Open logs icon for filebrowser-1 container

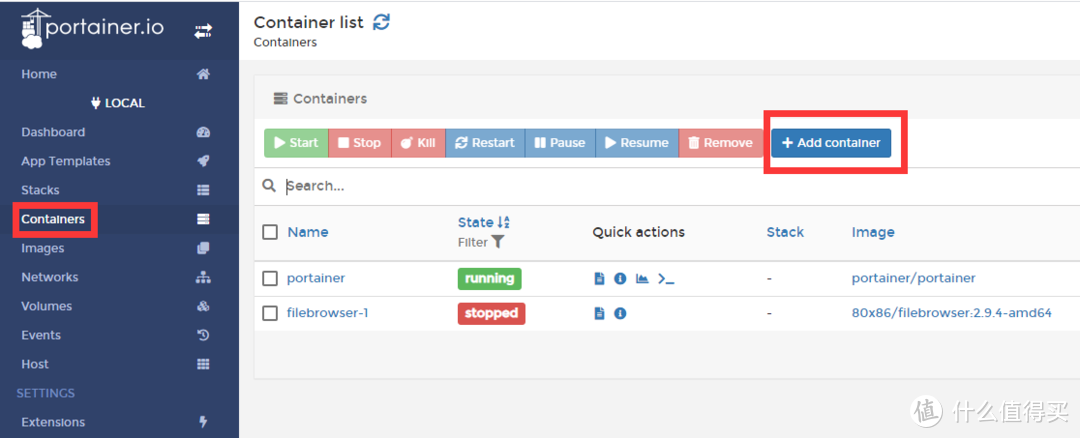599,313
